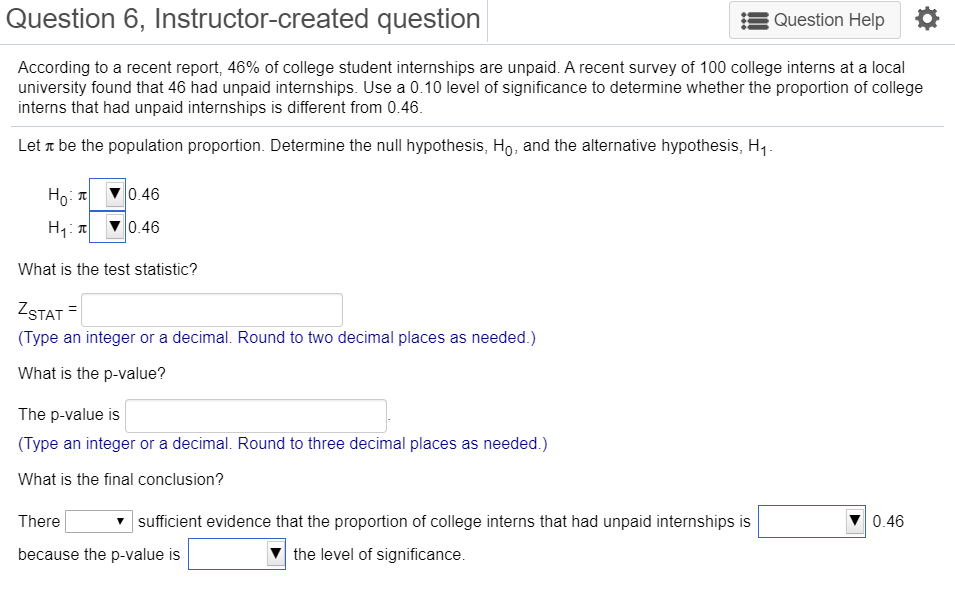Expand the 'There' sufficient evidence dropdown
Image resolution: width=955 pixels, height=590 pixels.
point(98,521)
